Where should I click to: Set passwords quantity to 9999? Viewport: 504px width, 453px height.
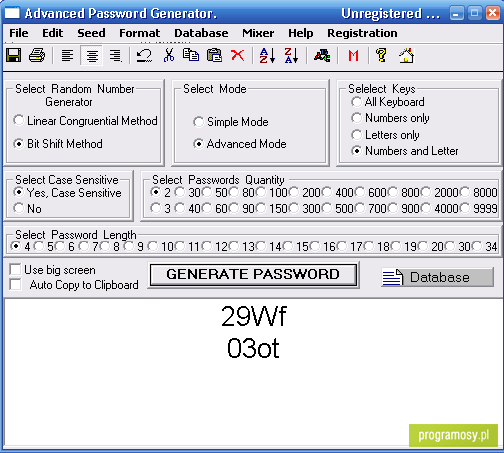(479, 209)
